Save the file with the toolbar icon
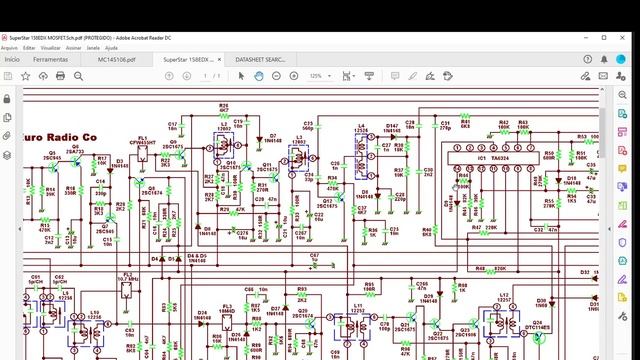The width and height of the screenshot is (640, 360). coord(8,76)
